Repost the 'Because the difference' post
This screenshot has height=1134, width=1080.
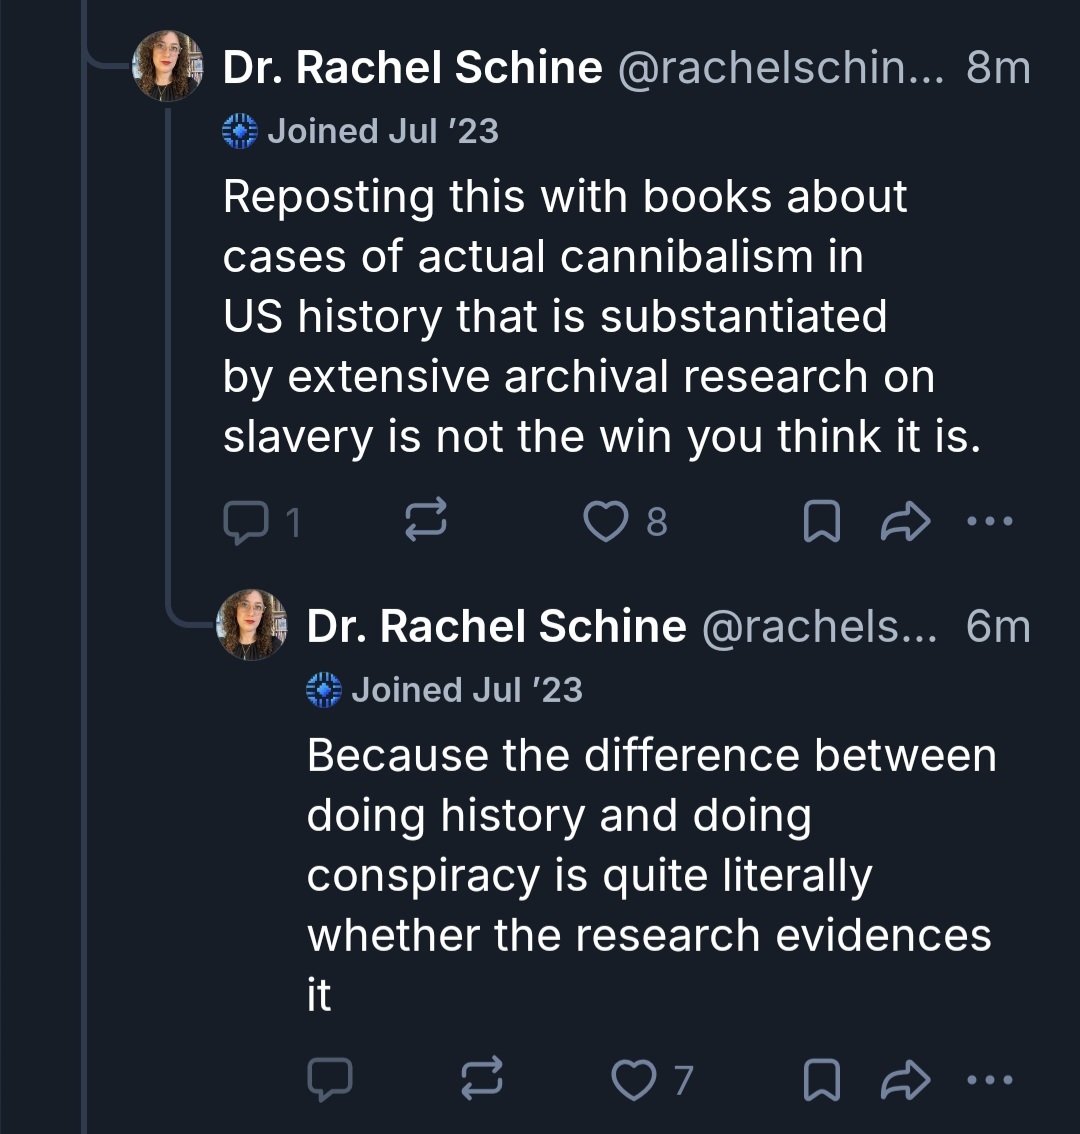pyautogui.click(x=481, y=1080)
